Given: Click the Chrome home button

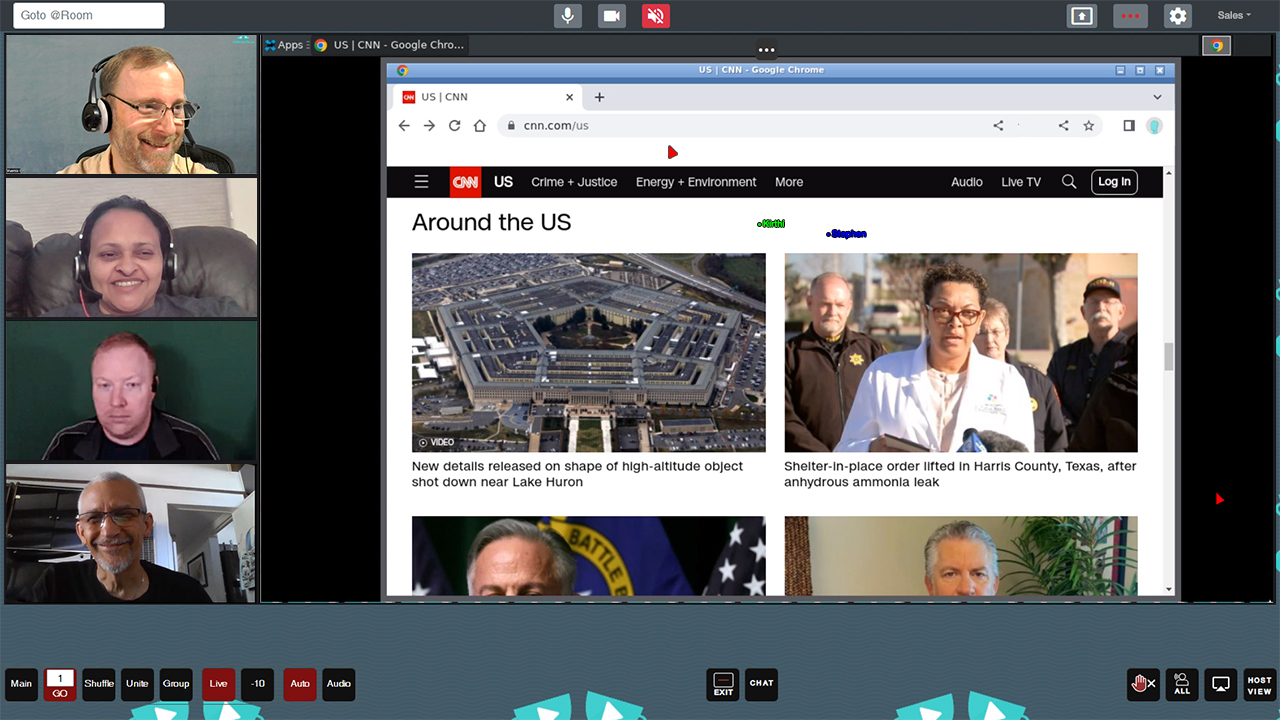Looking at the screenshot, I should tap(480, 126).
